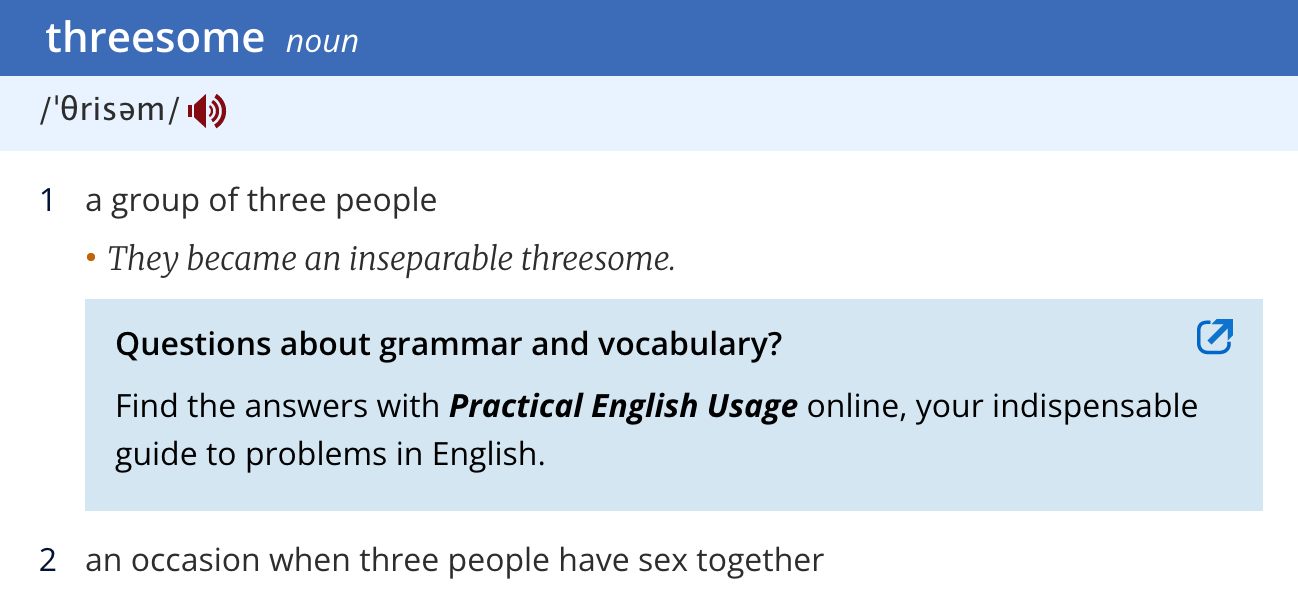1298x614 pixels.
Task: Click the word "online" in the promo text
Action: (855, 406)
